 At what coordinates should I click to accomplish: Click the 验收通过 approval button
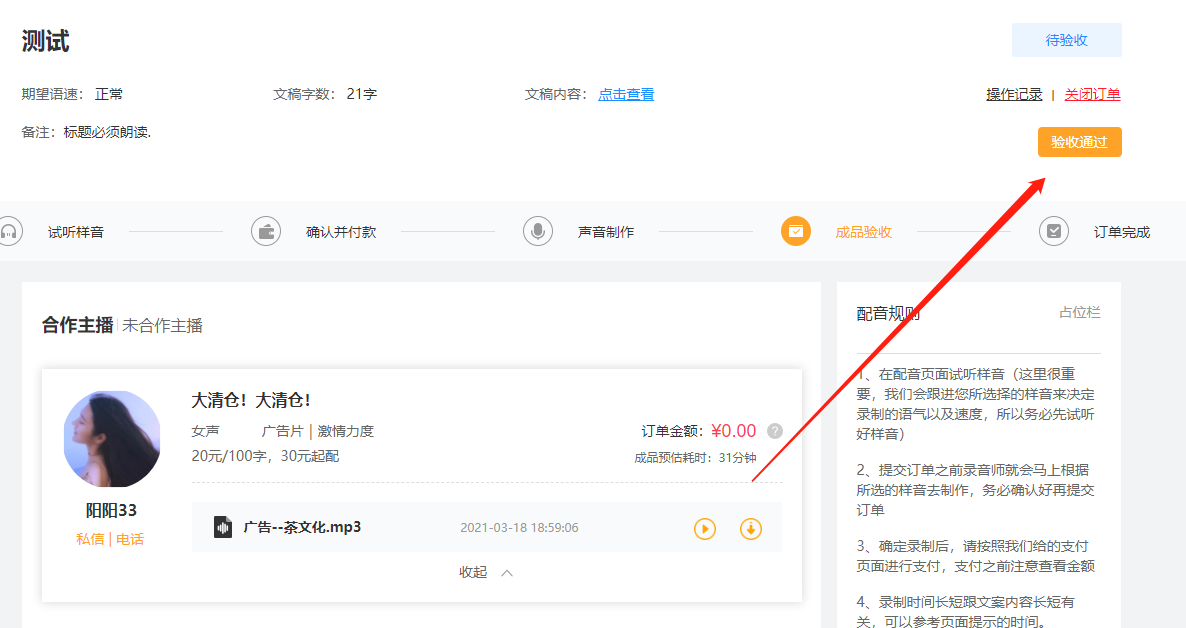(x=1079, y=142)
